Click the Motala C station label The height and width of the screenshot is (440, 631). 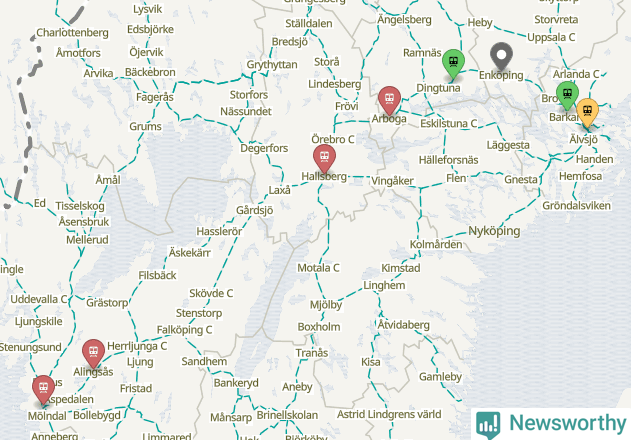(x=318, y=268)
